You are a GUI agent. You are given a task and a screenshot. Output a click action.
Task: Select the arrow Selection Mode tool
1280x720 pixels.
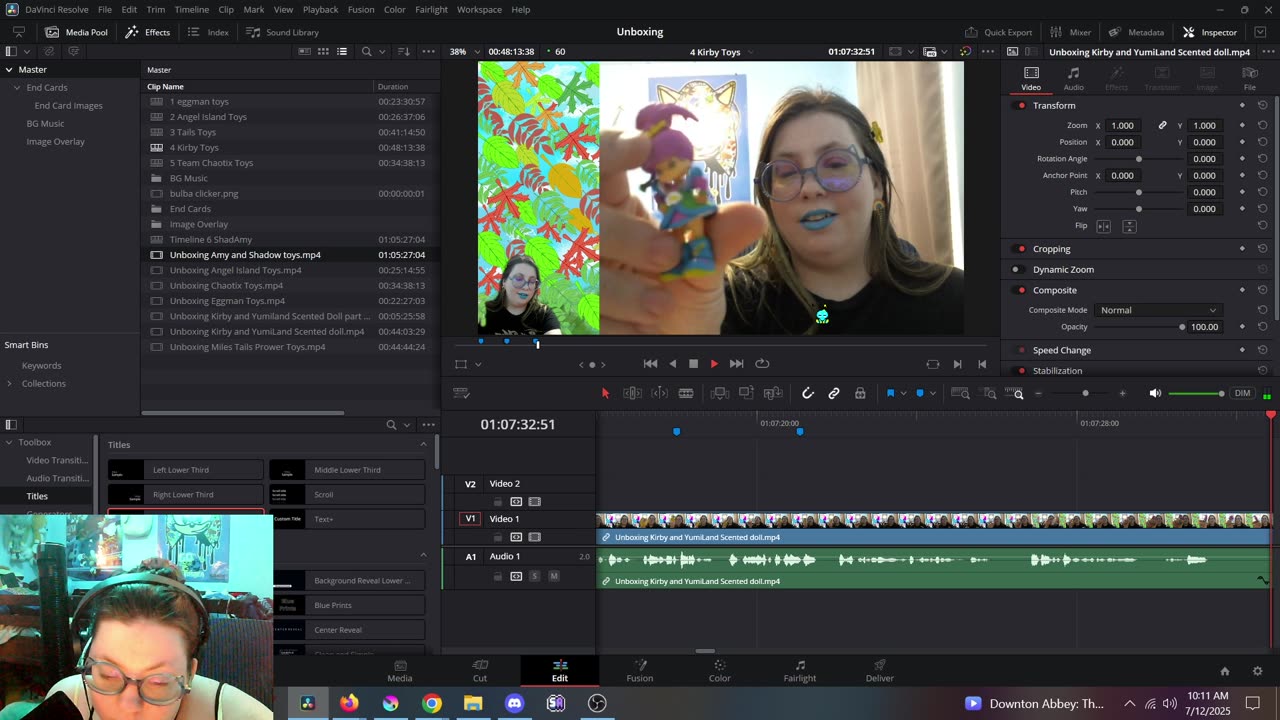pyautogui.click(x=605, y=393)
